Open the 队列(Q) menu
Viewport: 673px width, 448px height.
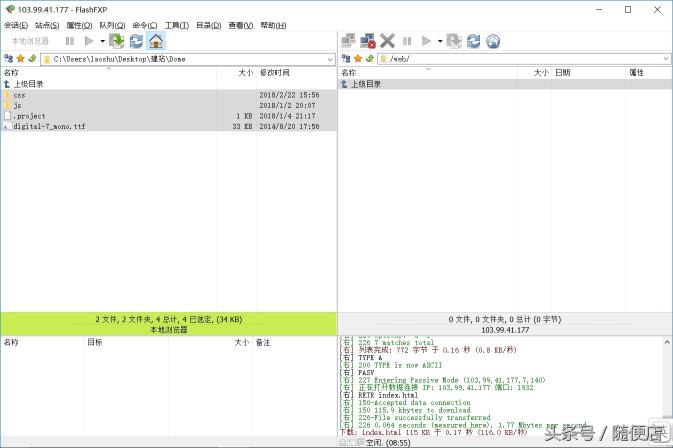click(112, 25)
